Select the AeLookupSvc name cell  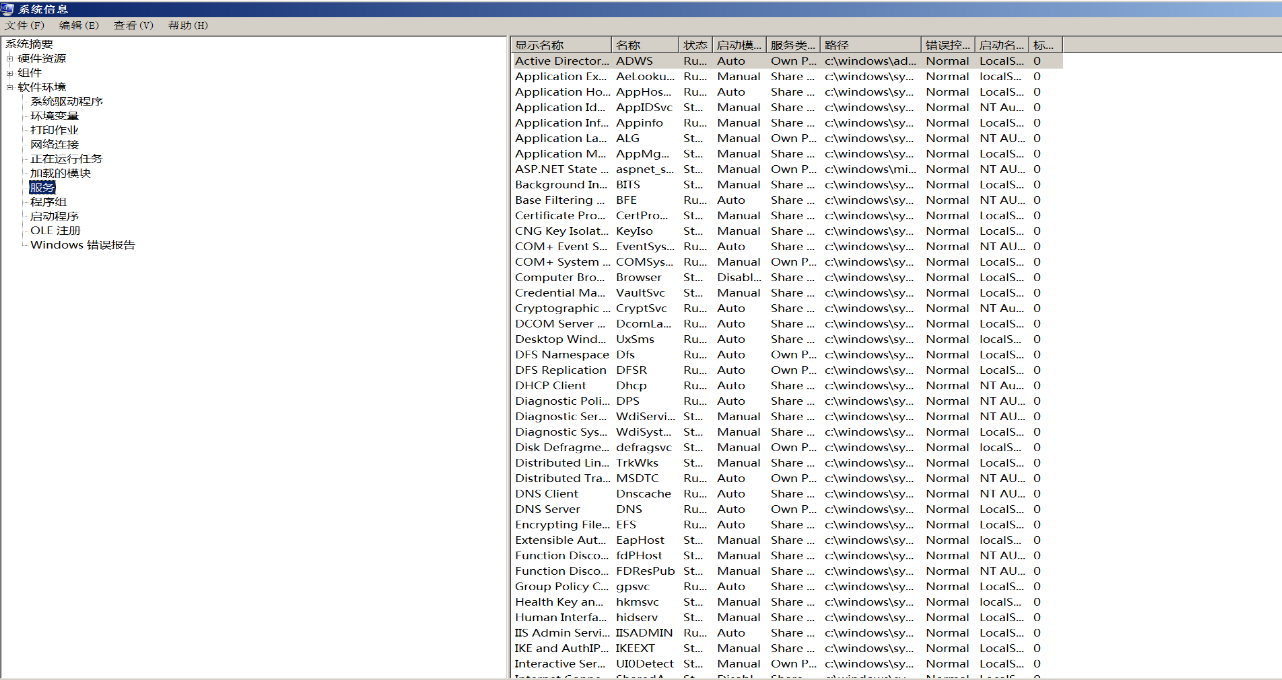click(645, 77)
